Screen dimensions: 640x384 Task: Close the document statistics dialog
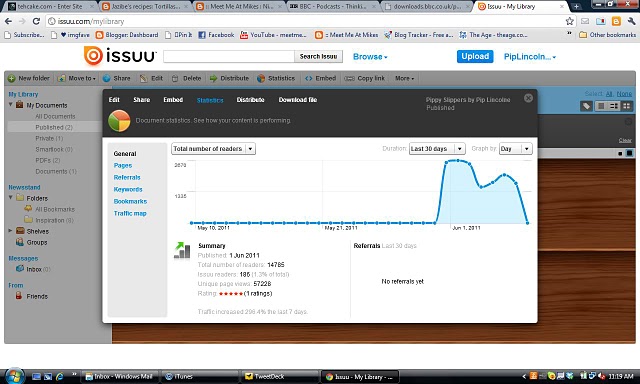528,98
